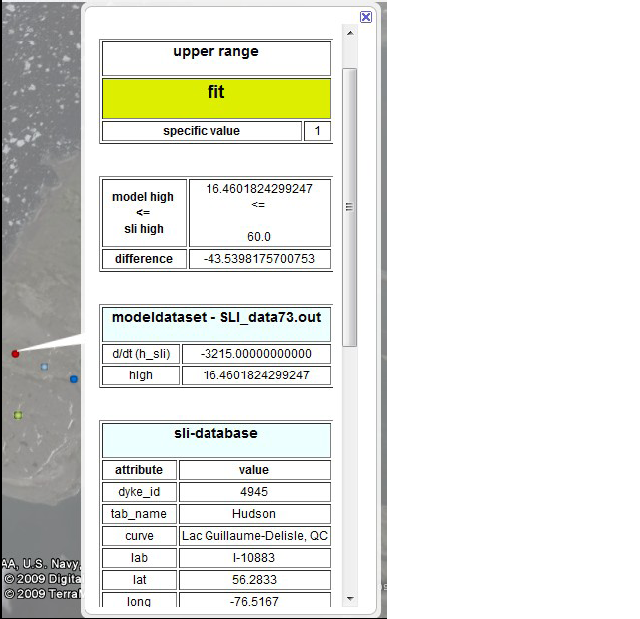Click the curve value 'Lac Guillaume-Delisle, QC'
640x619 pixels.
[254, 536]
